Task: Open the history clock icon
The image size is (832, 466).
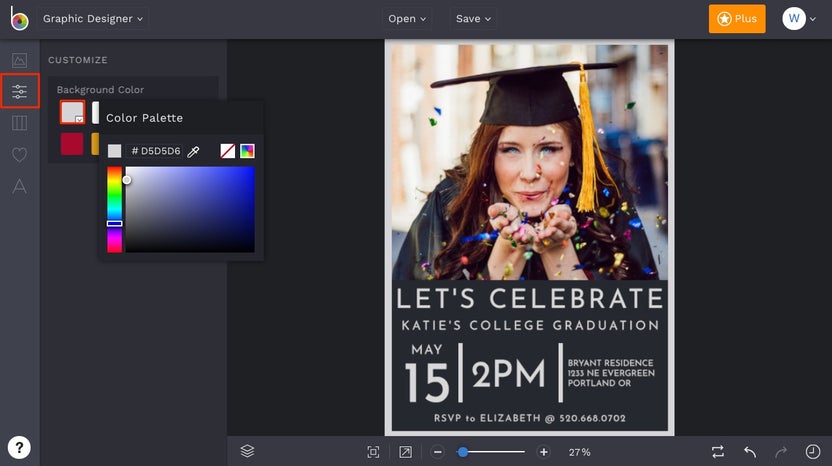Action: click(813, 452)
